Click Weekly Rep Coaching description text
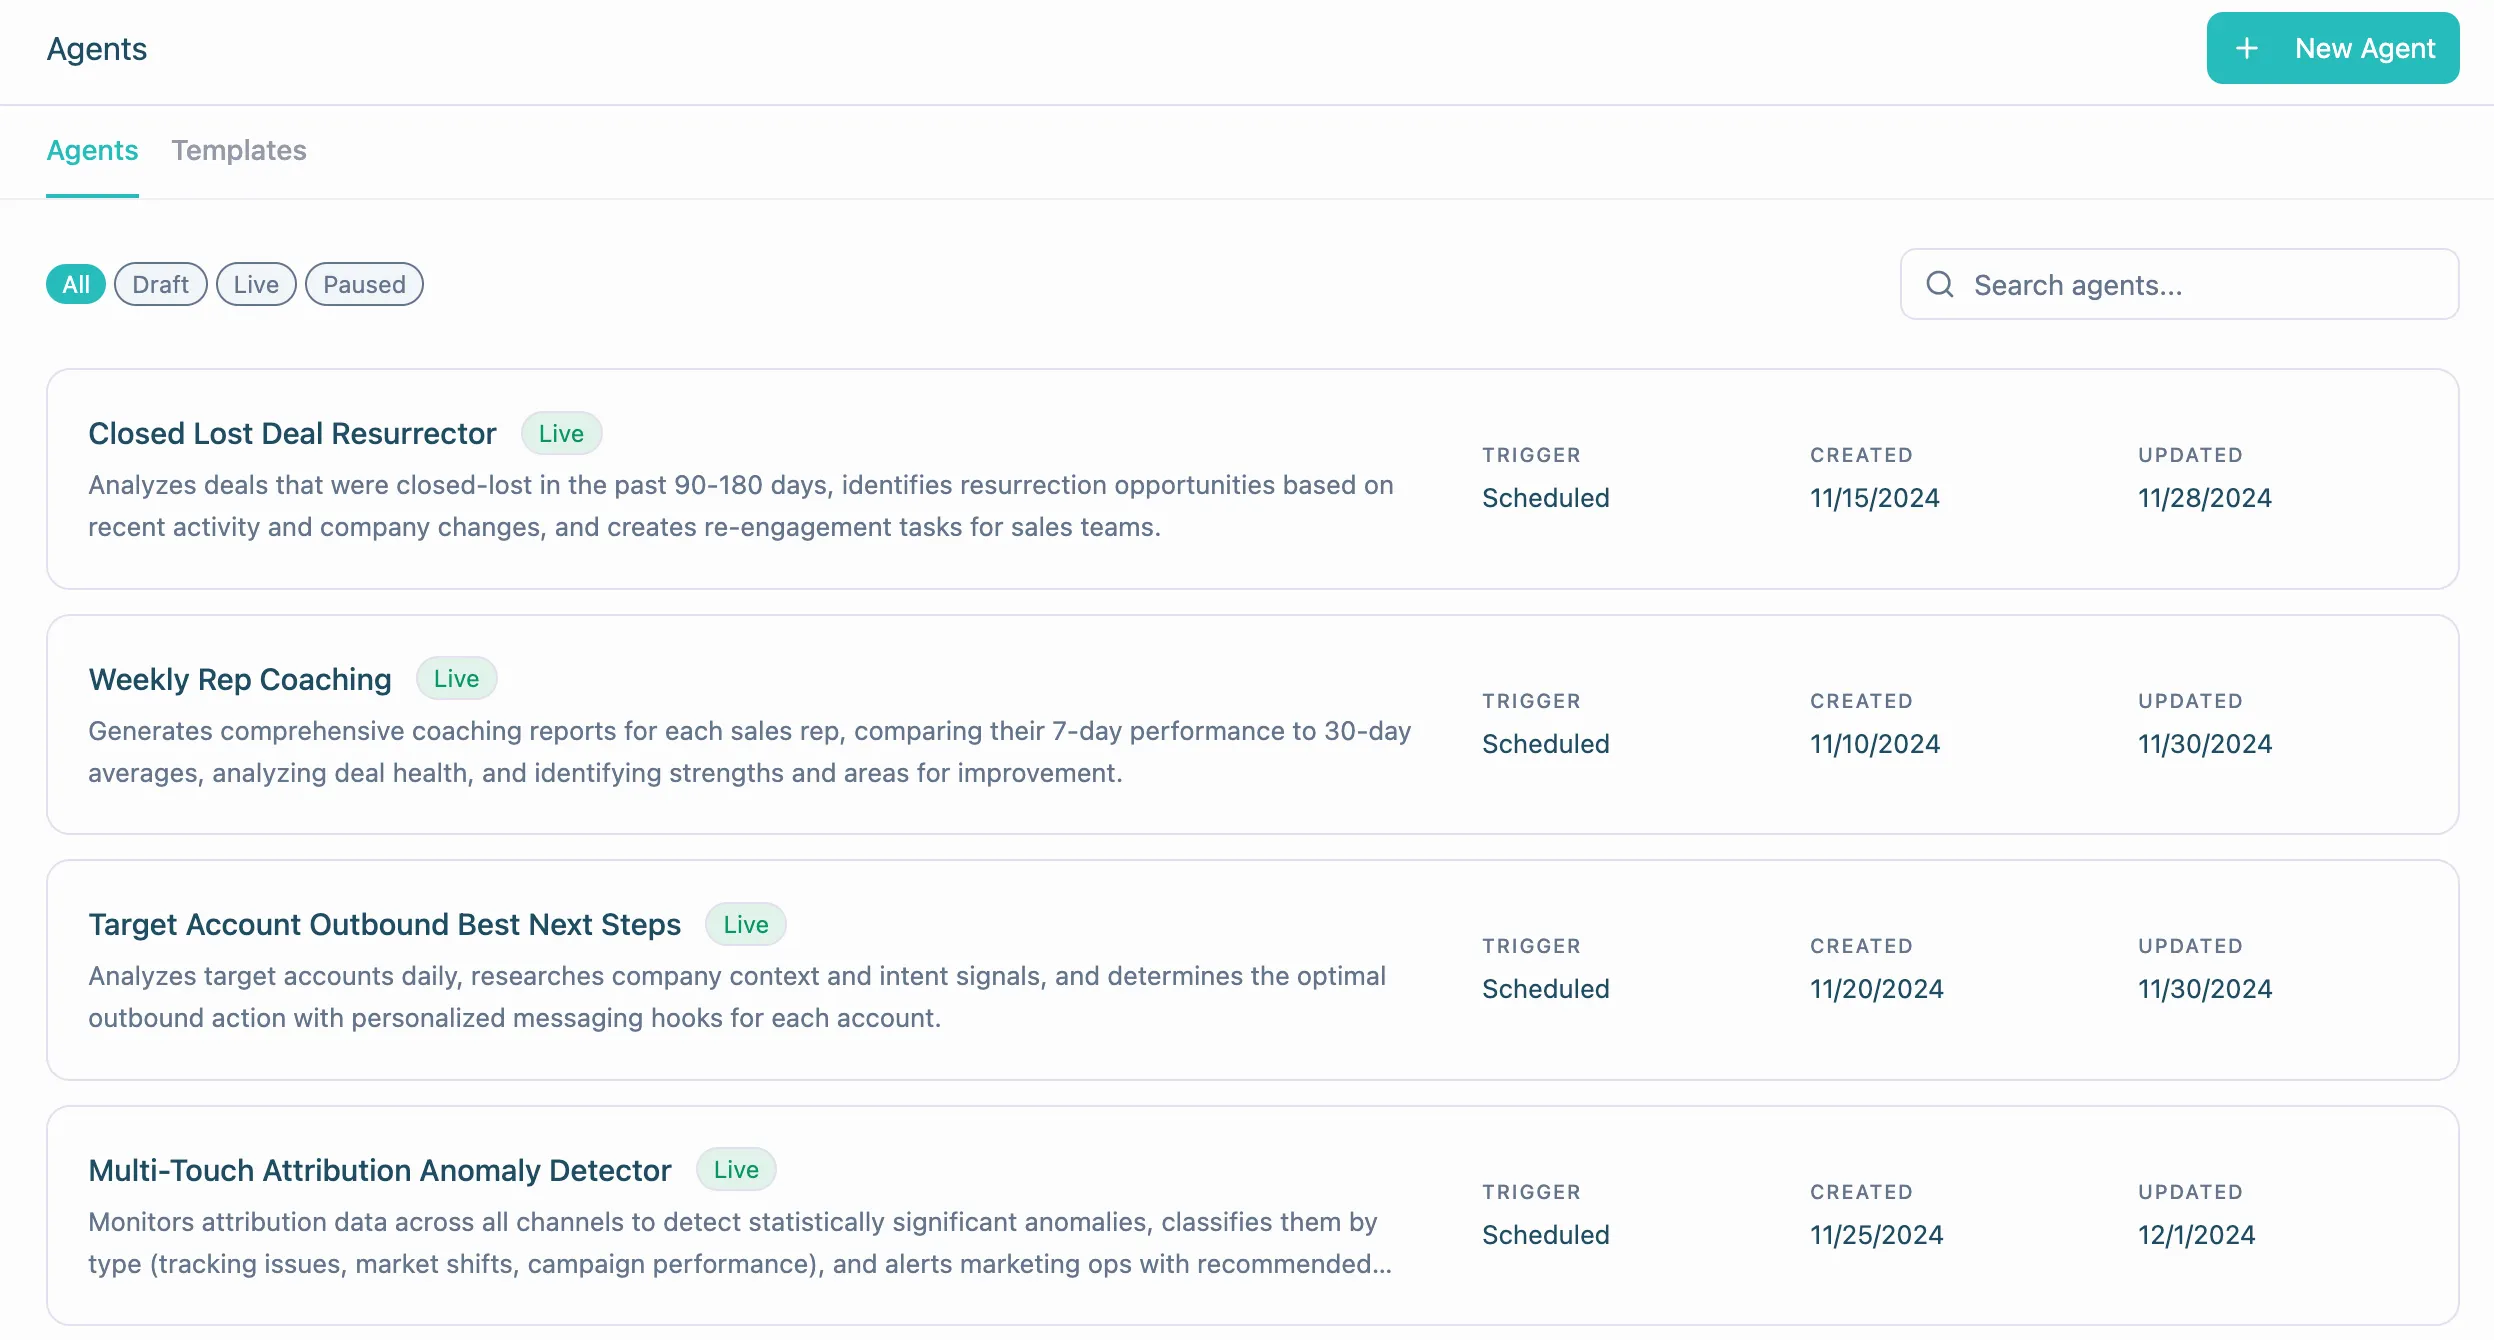This screenshot has height=1340, width=2494. [x=748, y=752]
